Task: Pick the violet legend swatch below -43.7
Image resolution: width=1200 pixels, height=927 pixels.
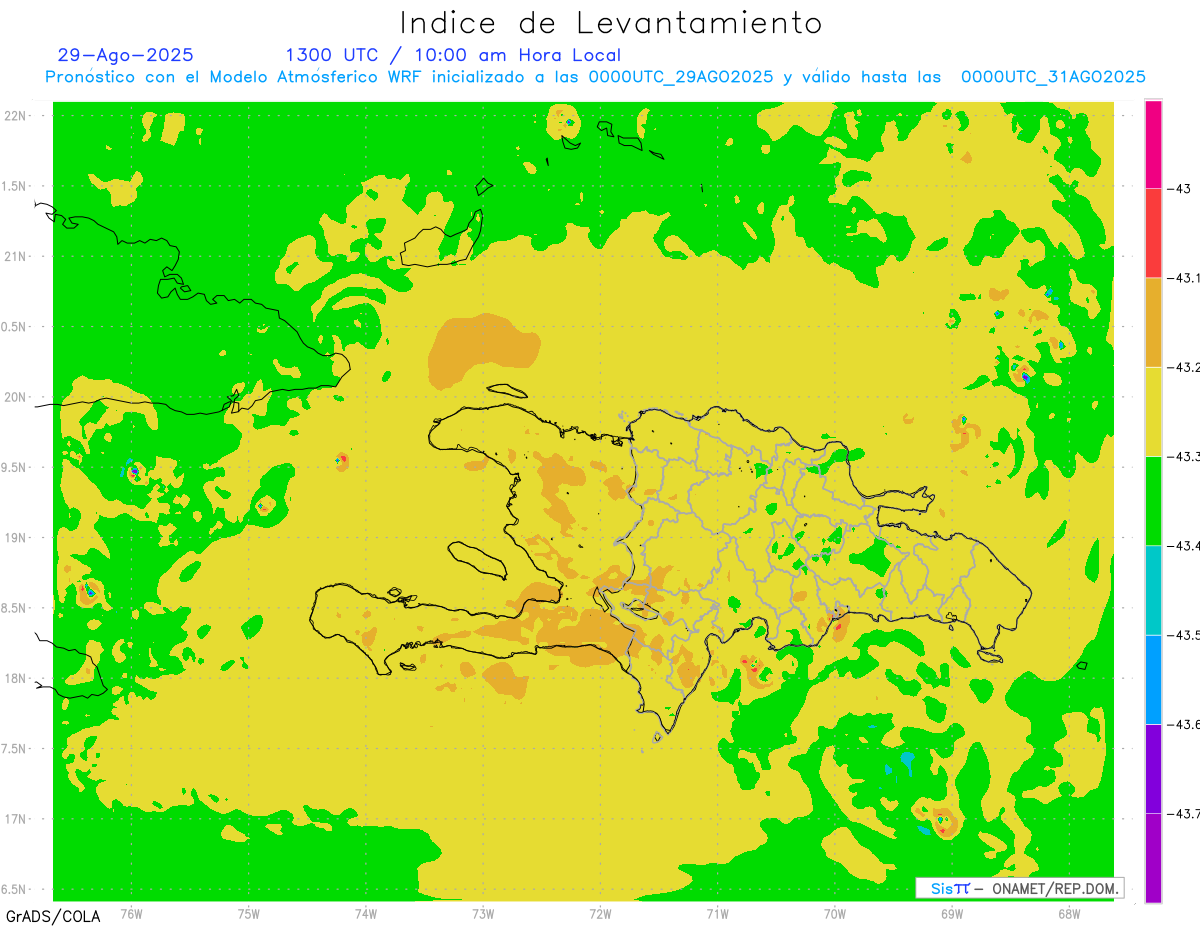Action: pyautogui.click(x=1153, y=857)
